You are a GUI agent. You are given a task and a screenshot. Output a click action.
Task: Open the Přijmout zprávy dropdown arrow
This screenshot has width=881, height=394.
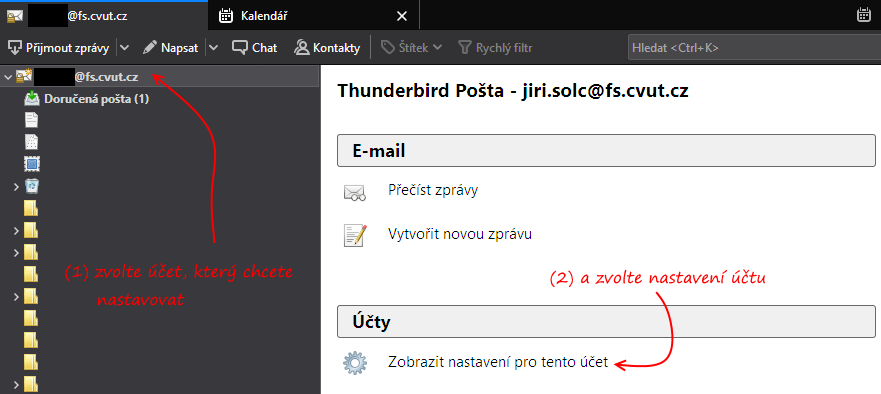pyautogui.click(x=125, y=48)
